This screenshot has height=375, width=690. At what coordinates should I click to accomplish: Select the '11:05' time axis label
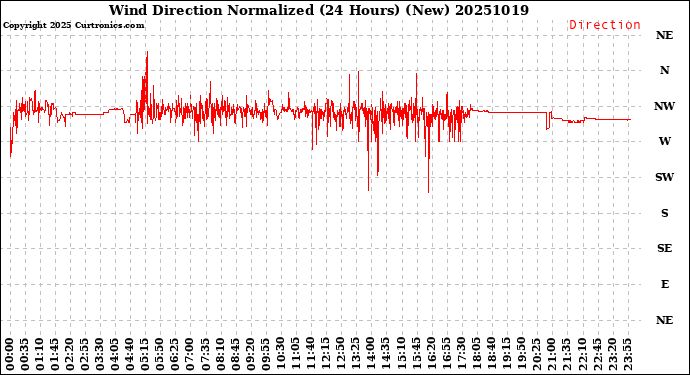296,355
